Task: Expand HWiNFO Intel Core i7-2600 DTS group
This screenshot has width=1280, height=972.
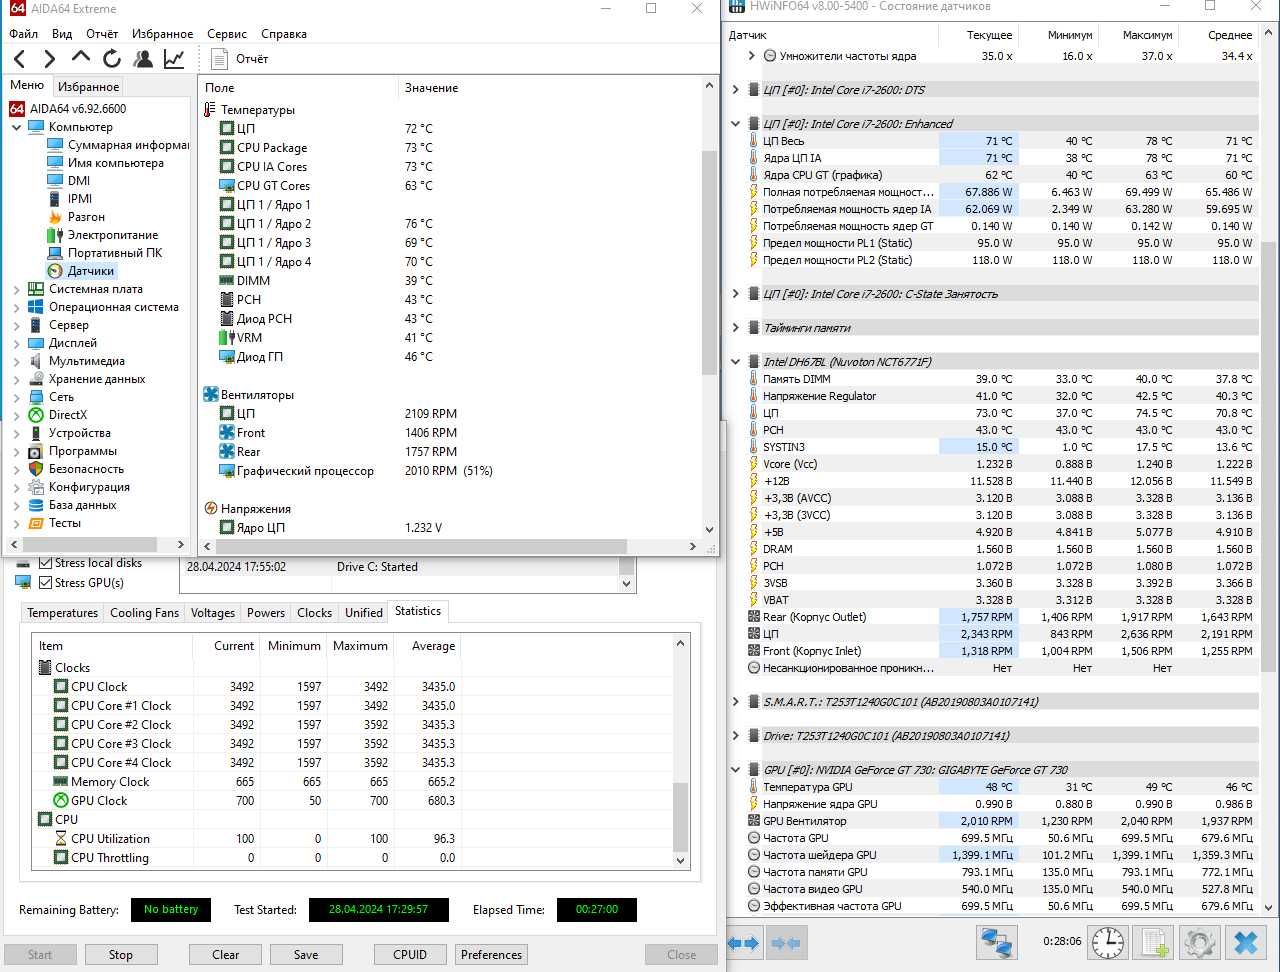Action: coord(736,90)
